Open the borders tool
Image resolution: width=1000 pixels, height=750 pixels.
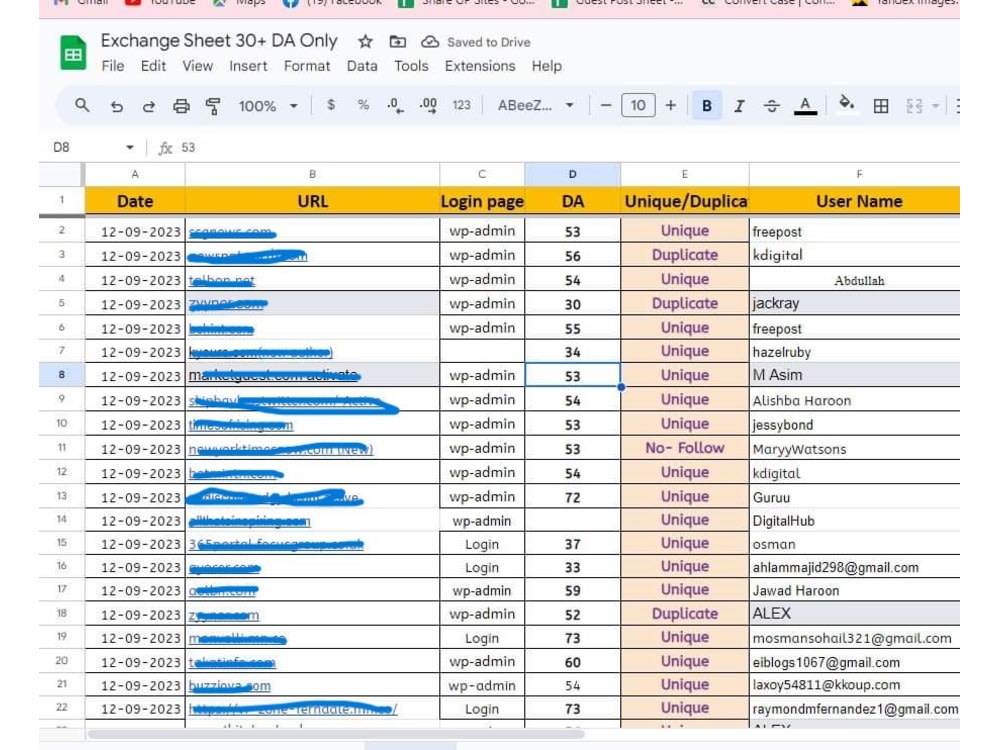(x=881, y=106)
